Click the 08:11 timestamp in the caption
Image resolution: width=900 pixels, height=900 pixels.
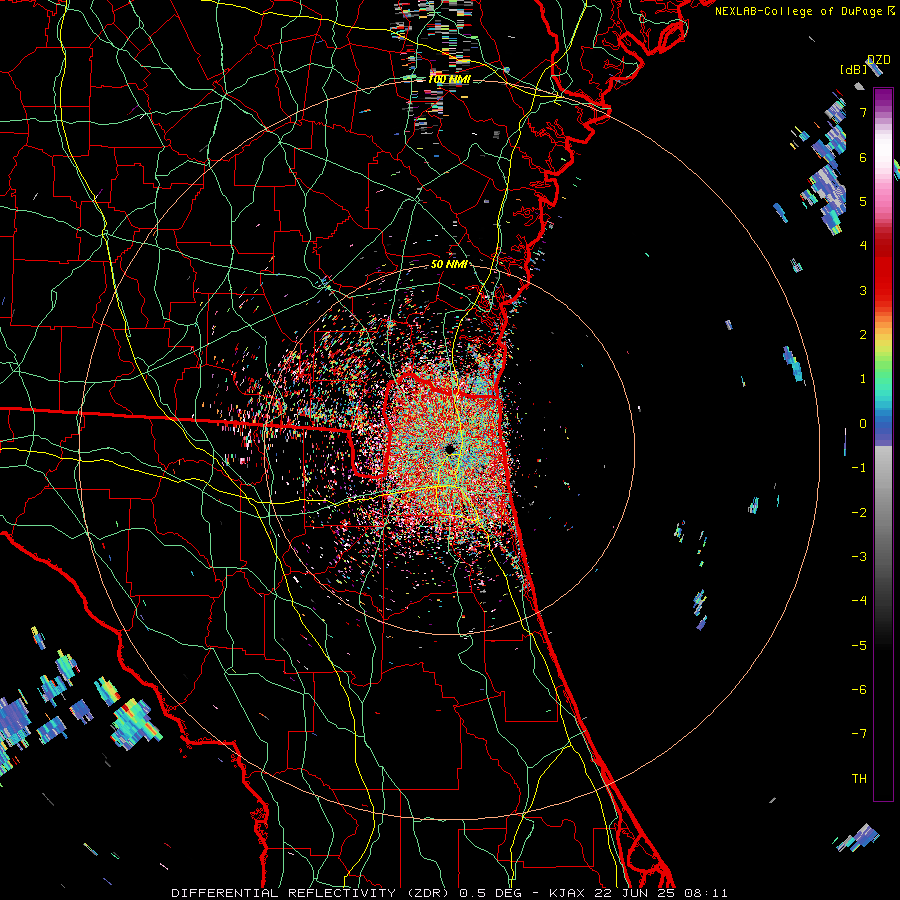(706, 893)
